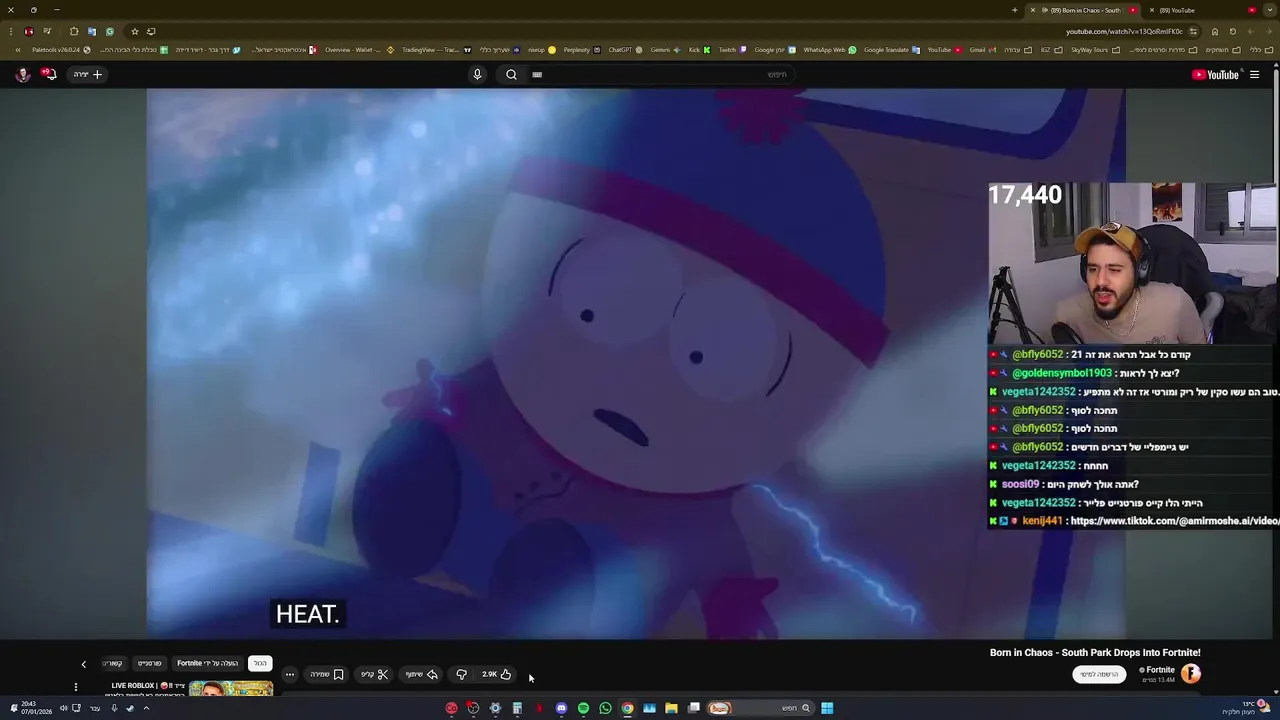Viewport: 1280px width, 720px height.
Task: Reload the page
Action: [1233, 31]
